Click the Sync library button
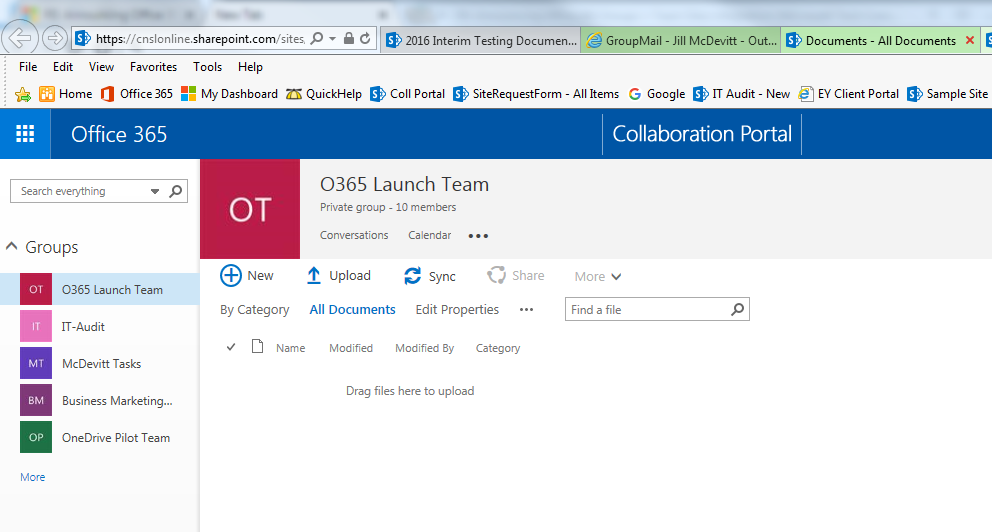The height and width of the screenshot is (532, 992). tap(430, 276)
